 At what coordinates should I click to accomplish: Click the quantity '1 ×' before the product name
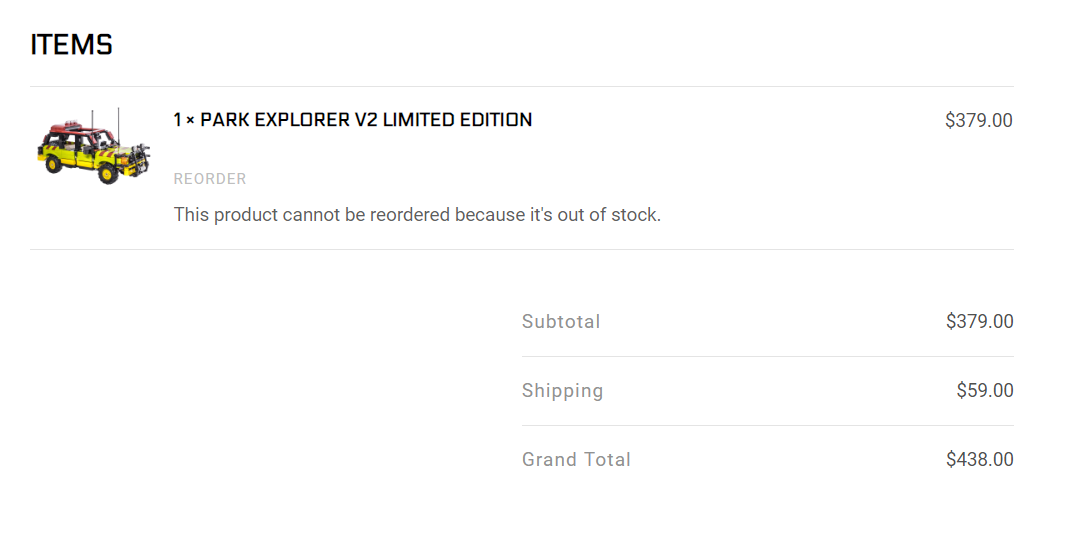(184, 120)
